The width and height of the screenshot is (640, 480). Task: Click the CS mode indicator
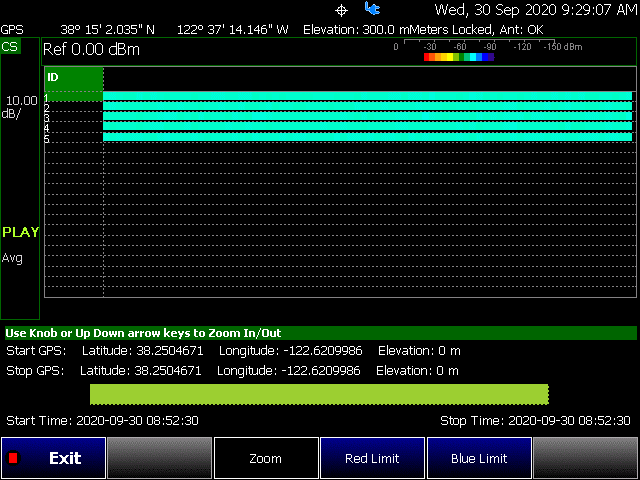tap(10, 47)
